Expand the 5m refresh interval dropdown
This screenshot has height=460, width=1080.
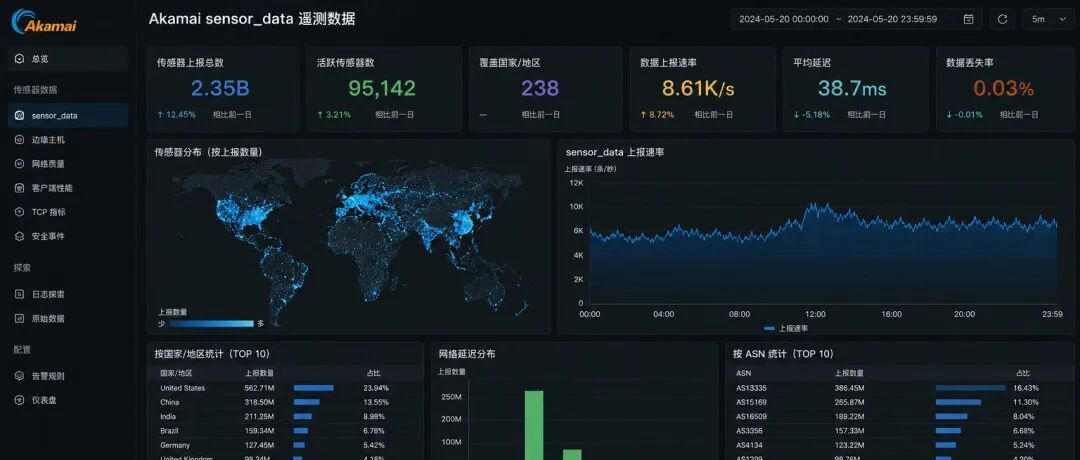coord(1047,19)
